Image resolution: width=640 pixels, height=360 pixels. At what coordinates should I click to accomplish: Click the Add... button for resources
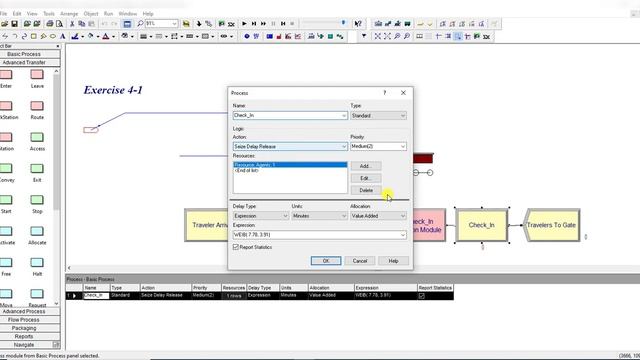(366, 166)
